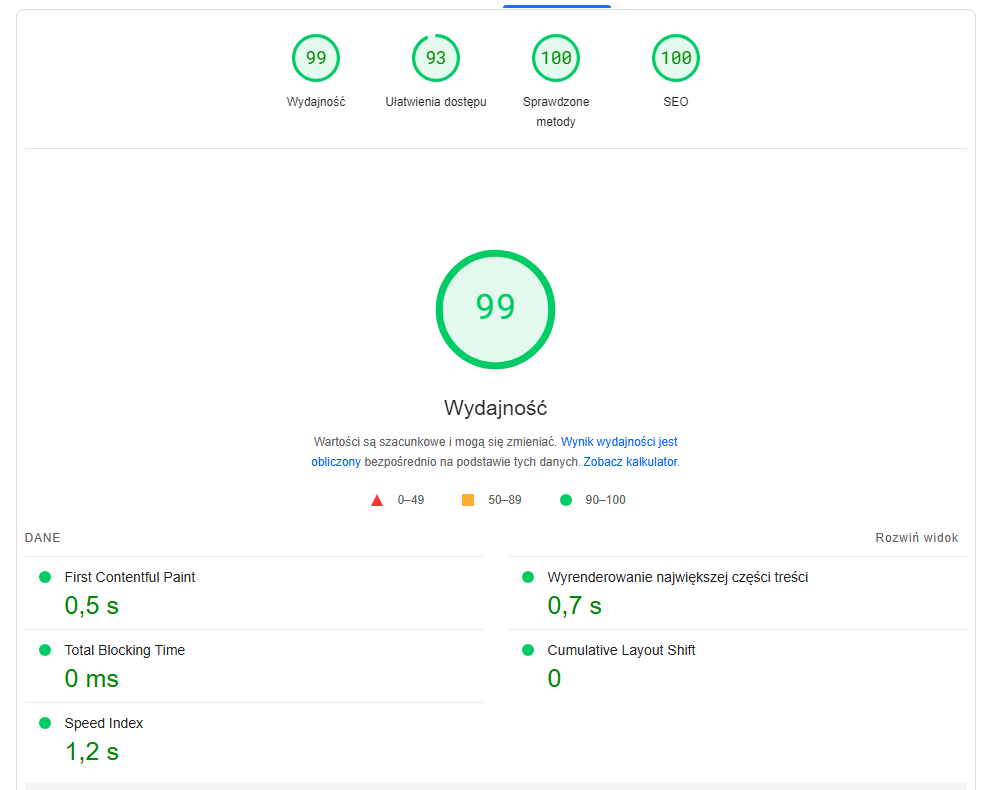This screenshot has height=790, width=1001.
Task: Click green dot beside First Contentful Paint
Action: click(x=44, y=577)
